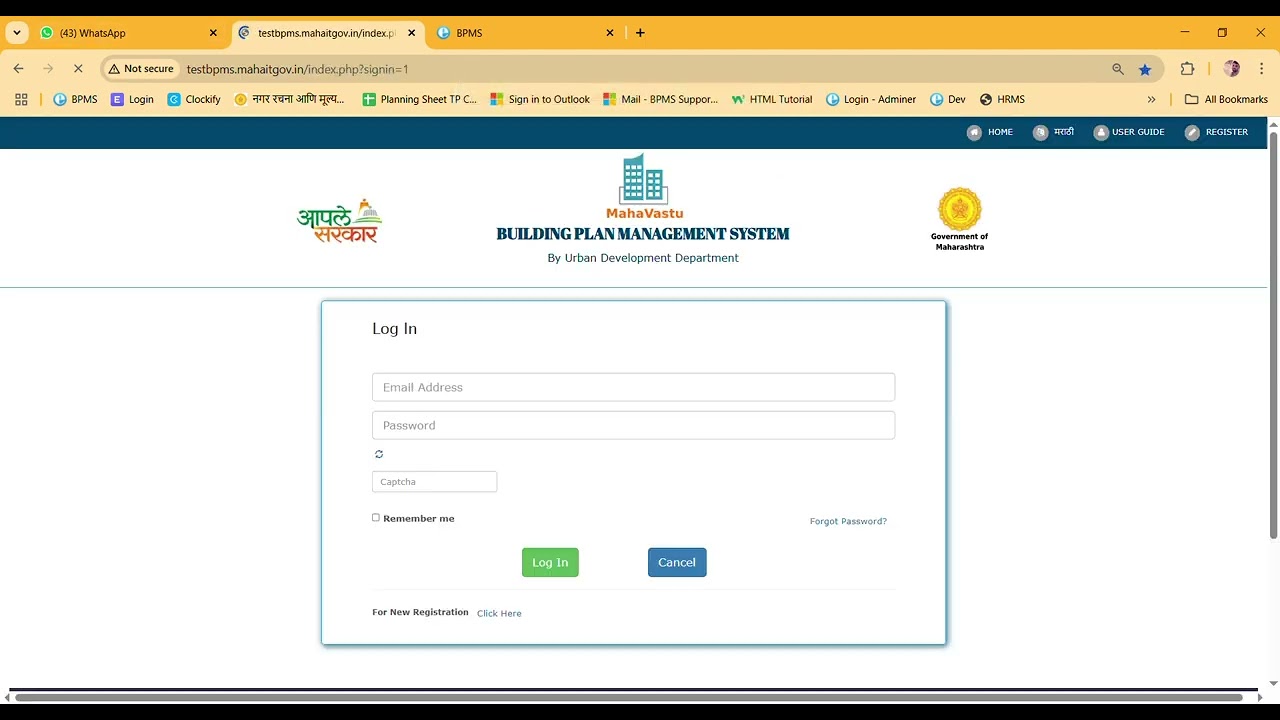This screenshot has width=1280, height=720.
Task: Click the Captcha input field
Action: pos(434,482)
